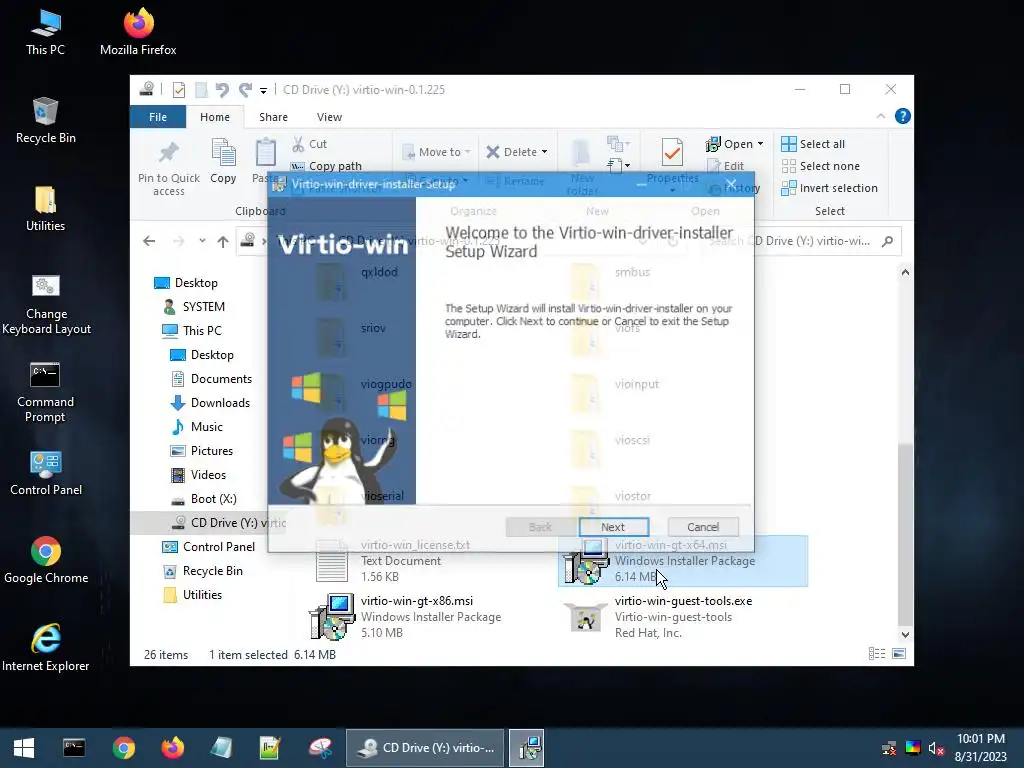This screenshot has height=768, width=1024.
Task: Click Invert selection in ribbon
Action: coord(829,188)
